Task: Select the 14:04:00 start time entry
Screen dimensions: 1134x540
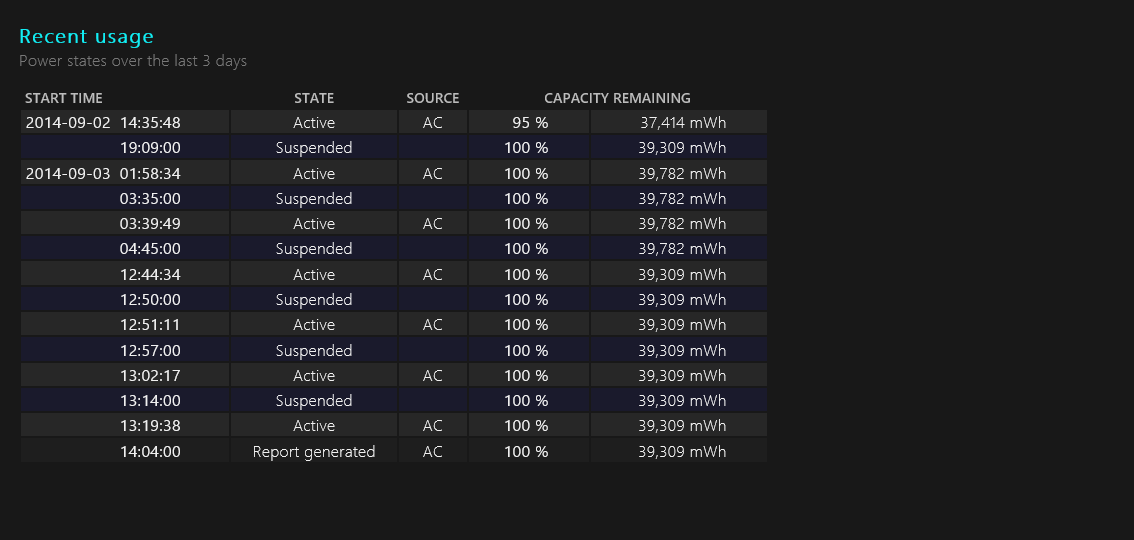Action: [150, 452]
